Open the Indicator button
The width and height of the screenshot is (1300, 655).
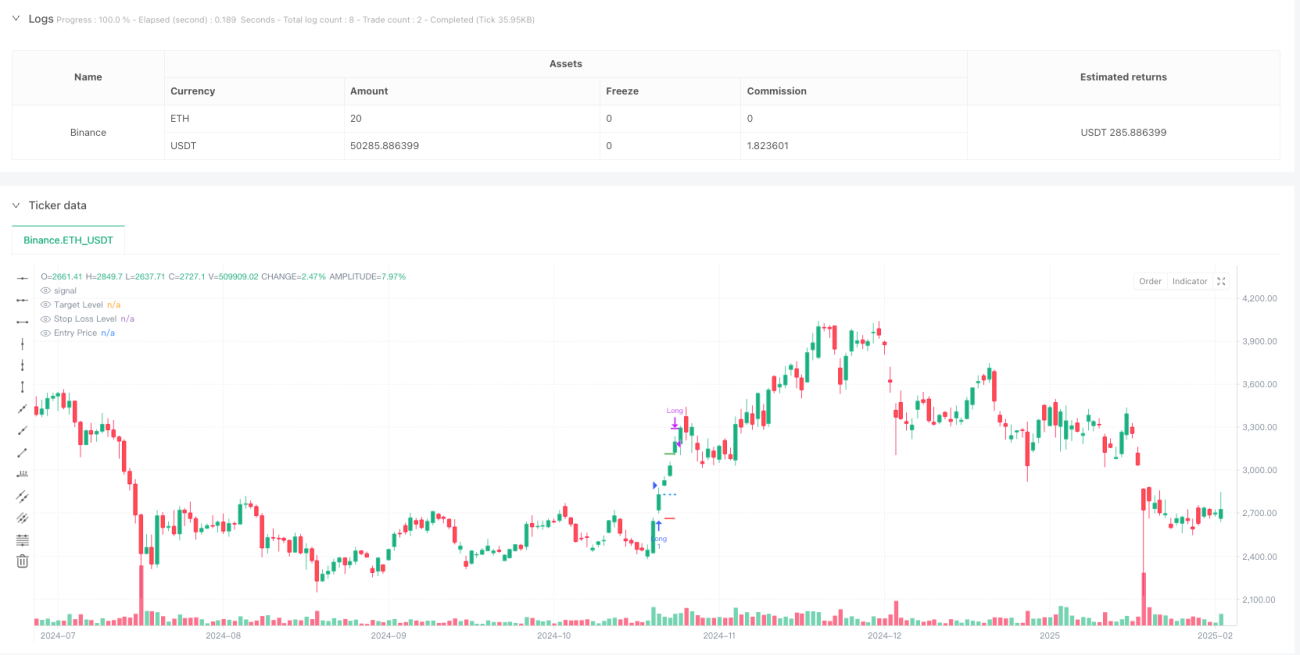(1190, 282)
